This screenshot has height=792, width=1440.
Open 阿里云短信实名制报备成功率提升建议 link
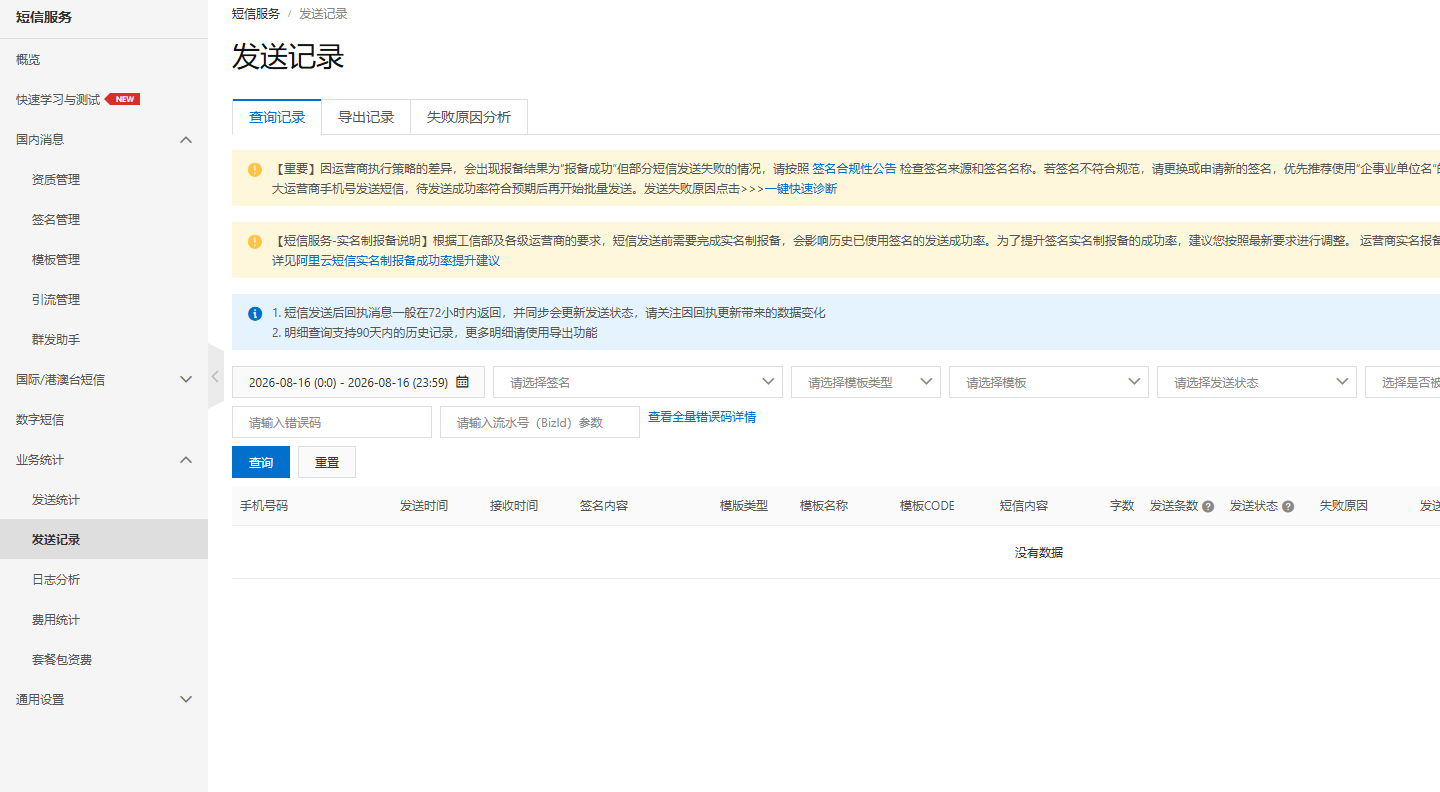tap(398, 260)
